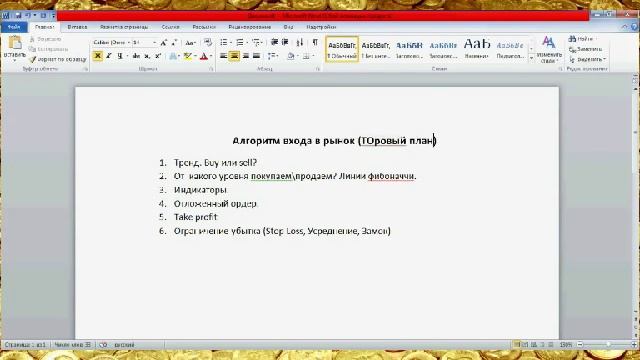
Task: Click the Grow Font icon
Action: [163, 42]
